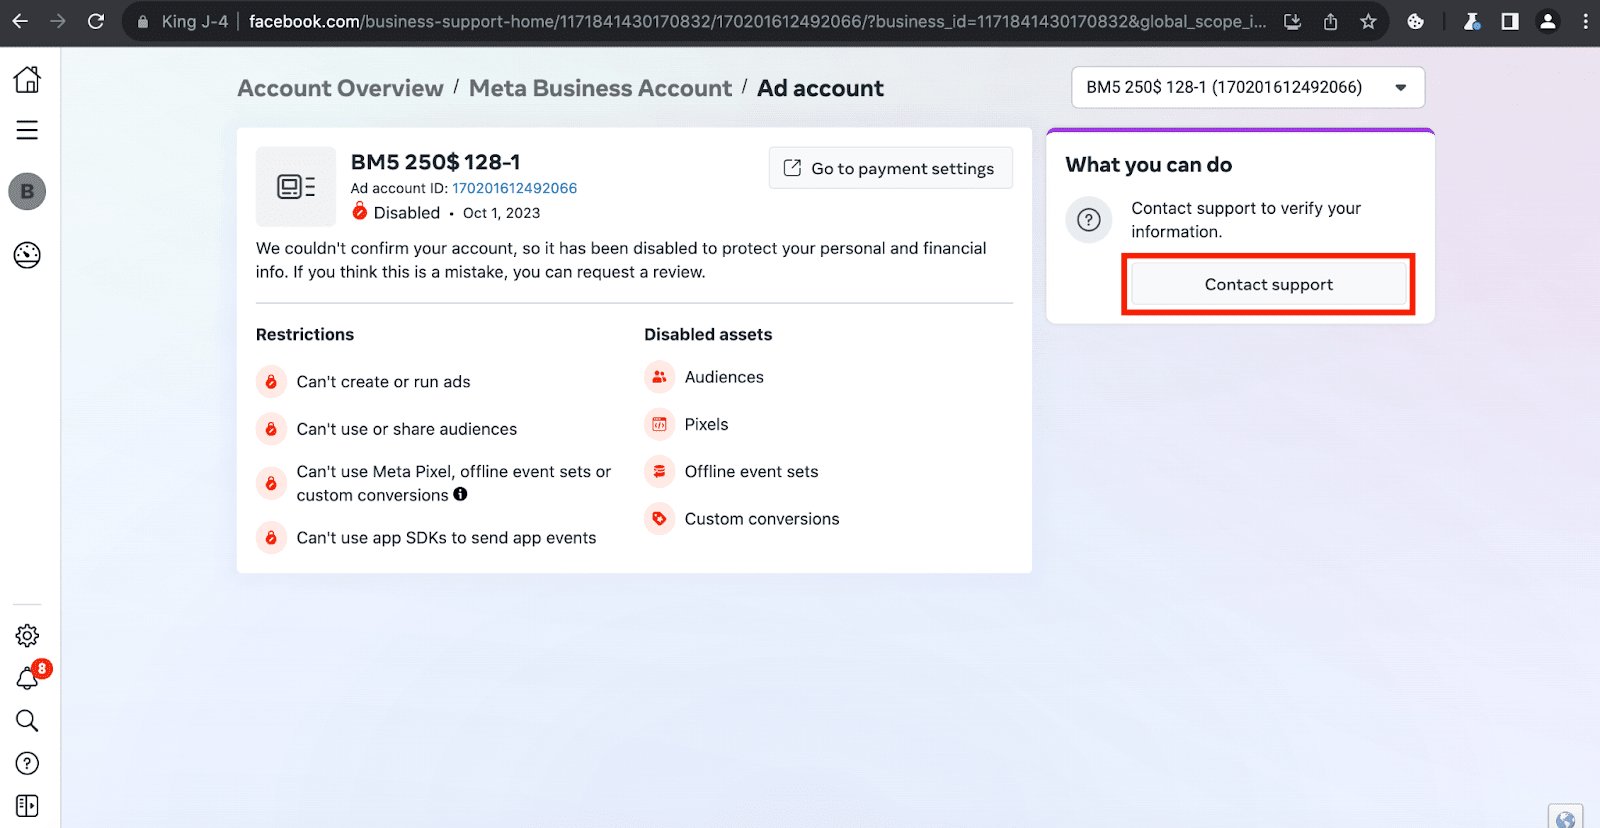This screenshot has width=1600, height=828.
Task: Open ad account ID 170201612492066 link
Action: (x=514, y=188)
